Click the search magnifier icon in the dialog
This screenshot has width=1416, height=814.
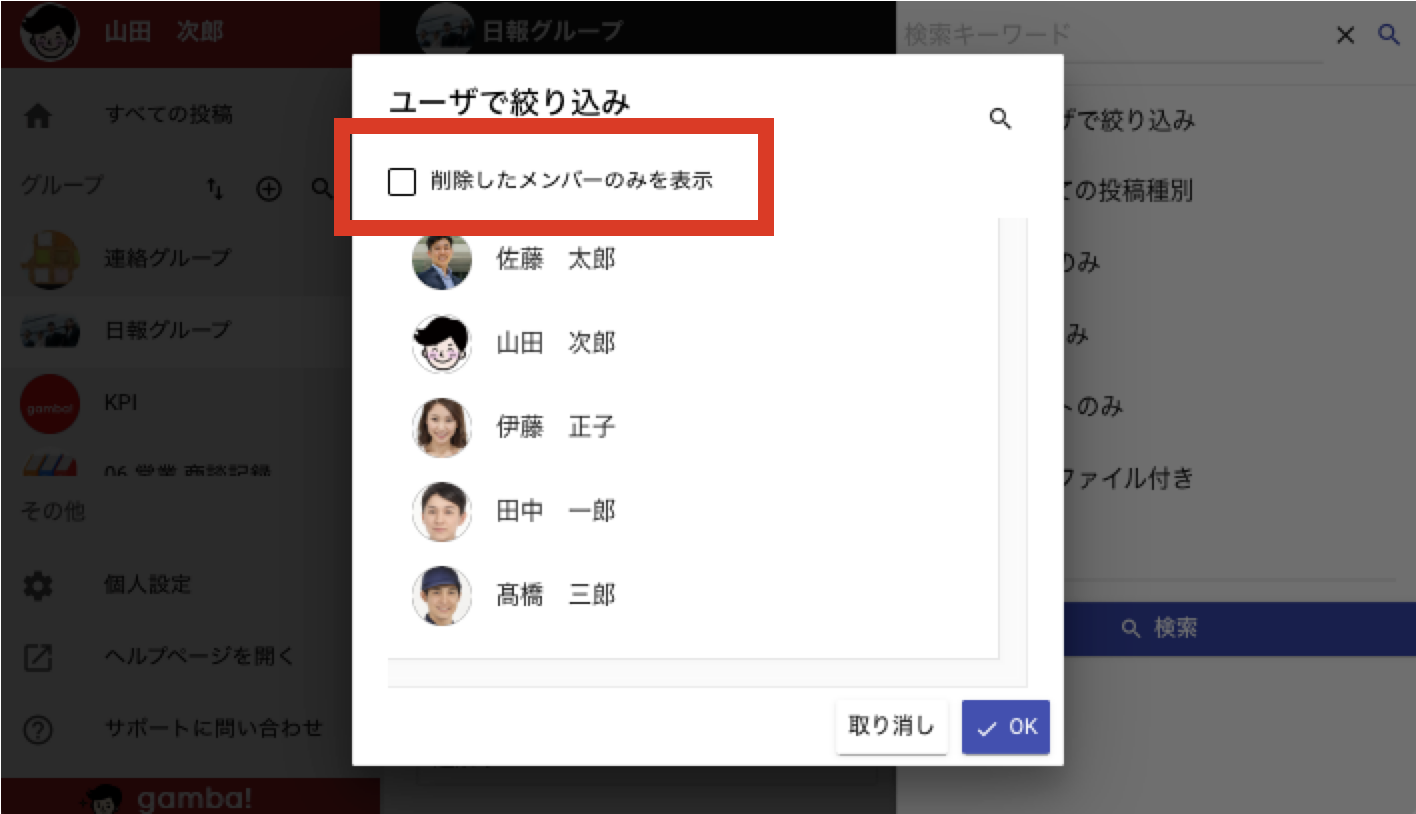click(x=1000, y=119)
